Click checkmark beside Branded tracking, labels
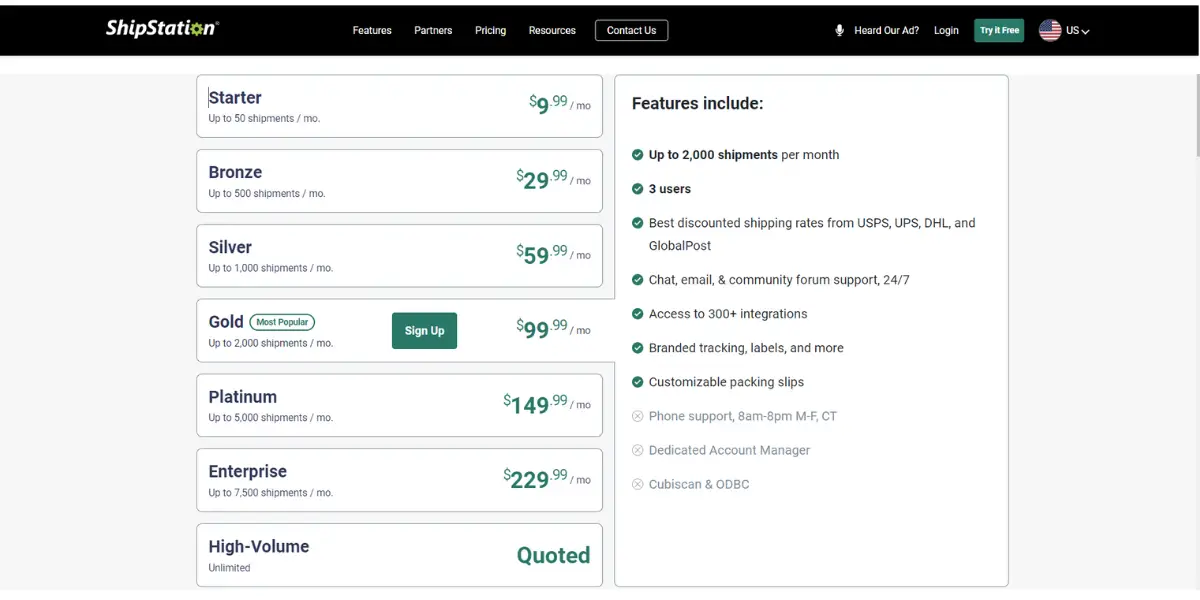This screenshot has height=600, width=1200. pyautogui.click(x=638, y=348)
